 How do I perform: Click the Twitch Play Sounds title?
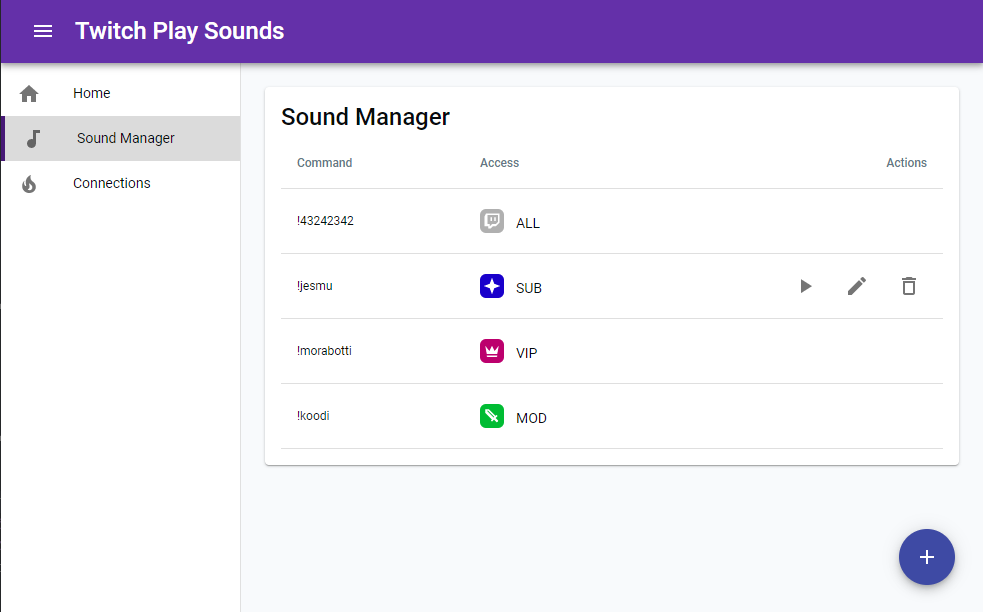[179, 31]
